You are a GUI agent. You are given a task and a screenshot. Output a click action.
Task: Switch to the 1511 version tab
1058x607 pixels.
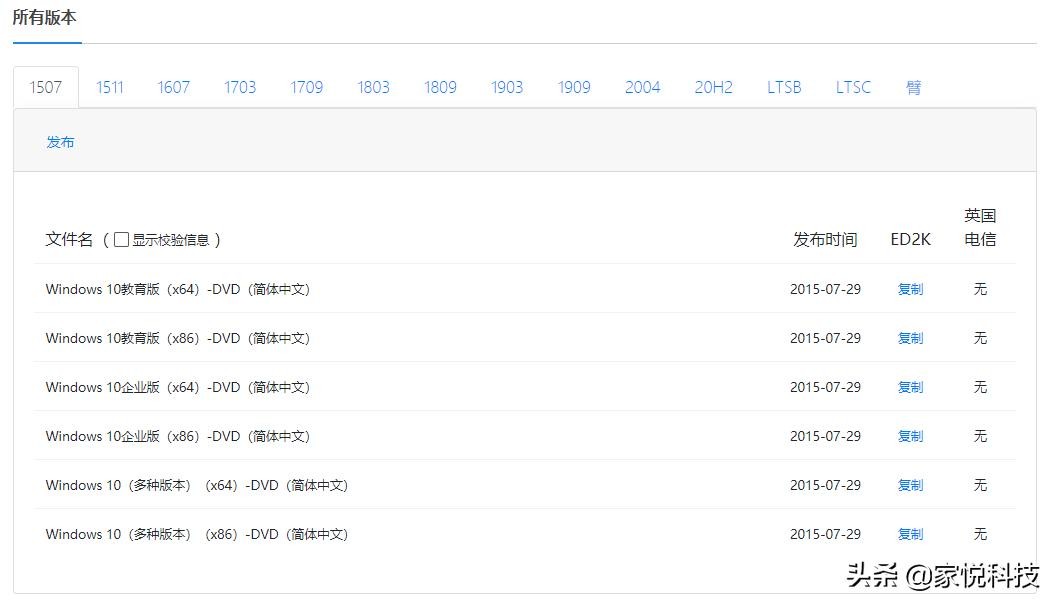point(110,87)
